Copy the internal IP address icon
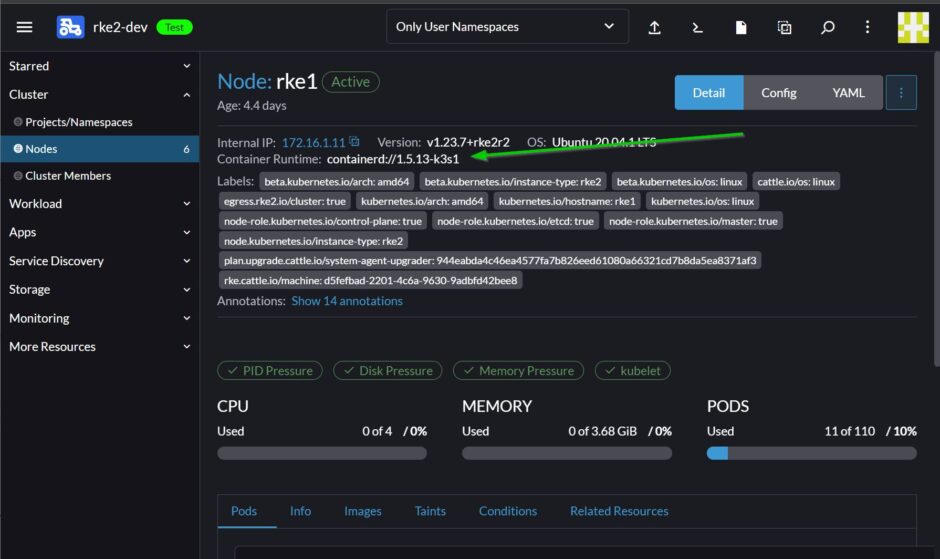Image resolution: width=940 pixels, height=559 pixels. click(x=354, y=142)
